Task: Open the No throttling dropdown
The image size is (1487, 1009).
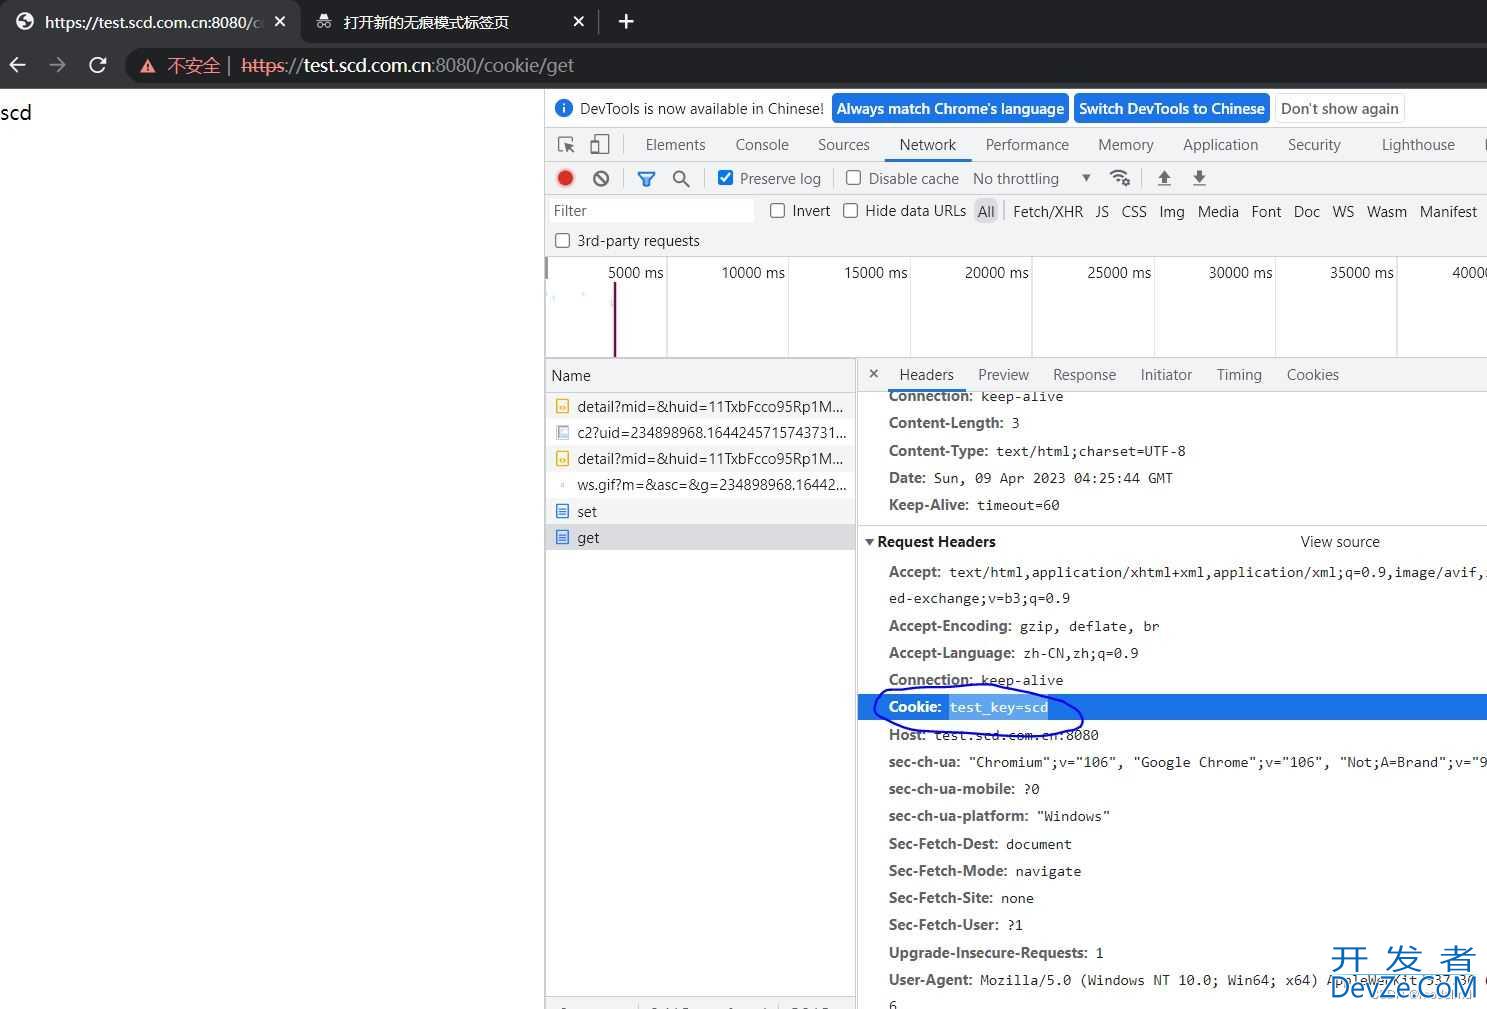Action: [x=1032, y=178]
